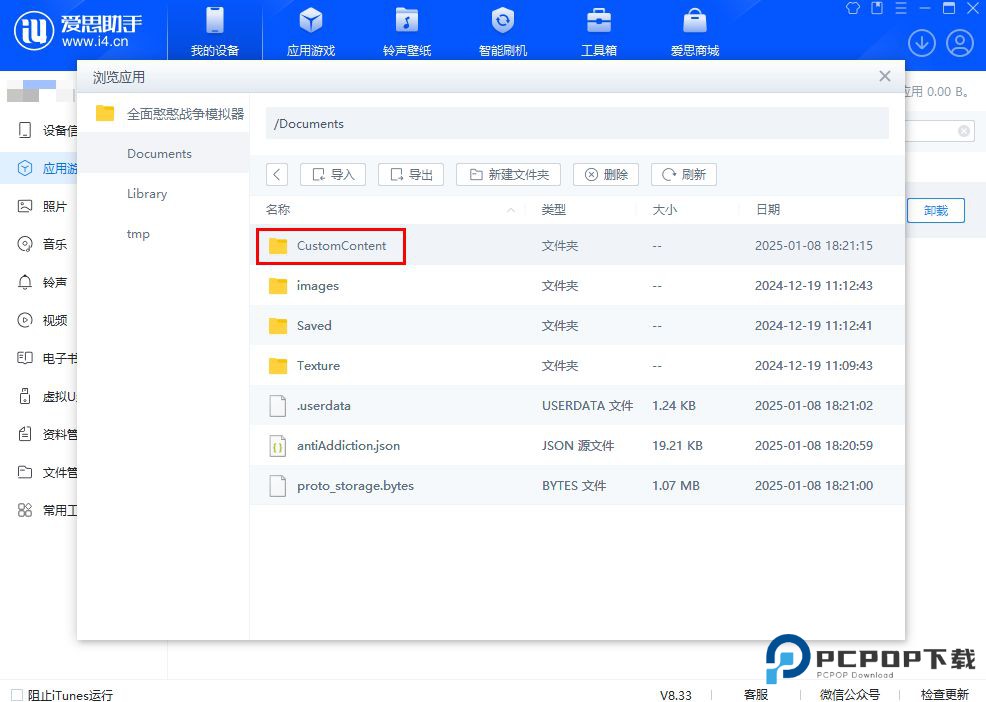Open the user account icon
The height and width of the screenshot is (702, 986).
point(960,43)
